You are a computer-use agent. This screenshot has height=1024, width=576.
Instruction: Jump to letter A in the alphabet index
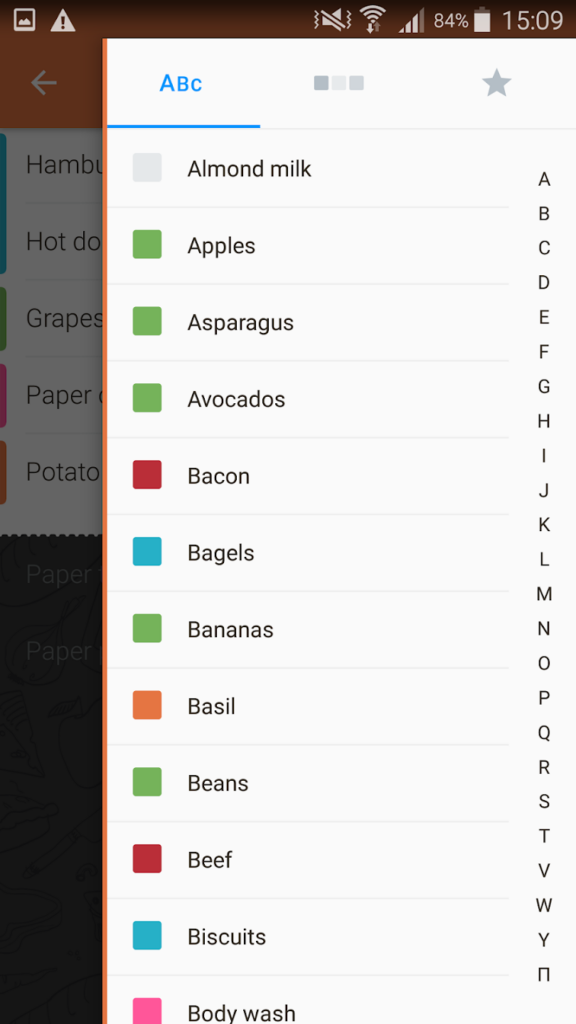coord(543,178)
